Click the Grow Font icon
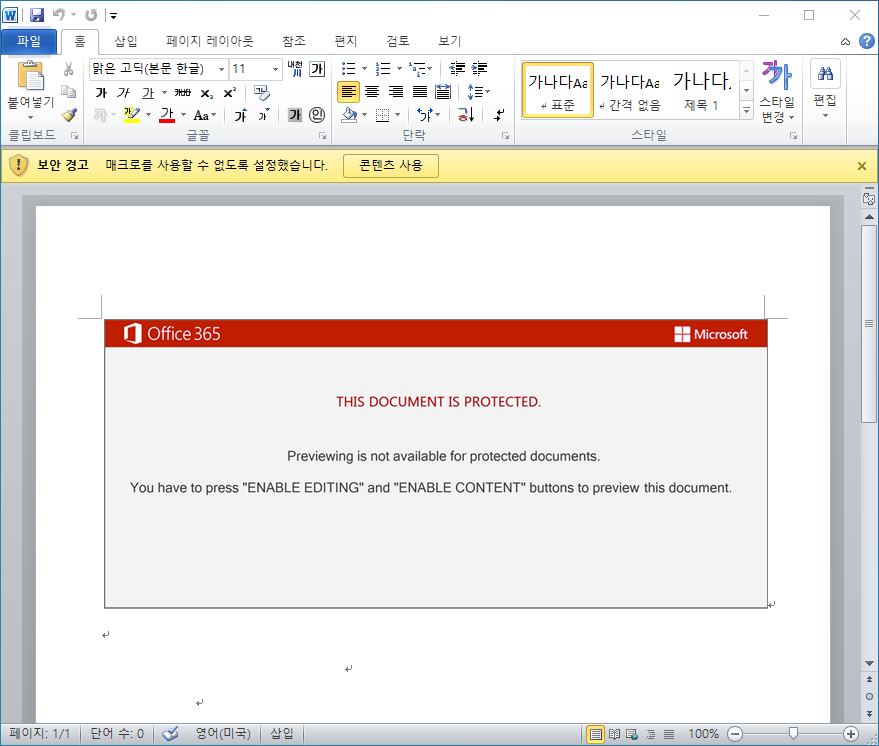Viewport: 879px width, 746px height. 241,115
